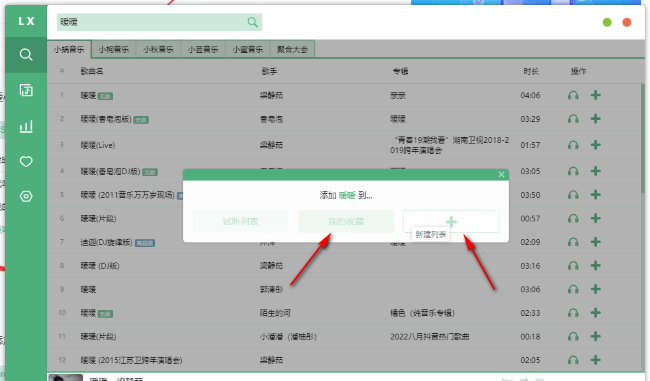This screenshot has width=650, height=381.
Task: Click the LX logo in sidebar
Action: [x=26, y=21]
